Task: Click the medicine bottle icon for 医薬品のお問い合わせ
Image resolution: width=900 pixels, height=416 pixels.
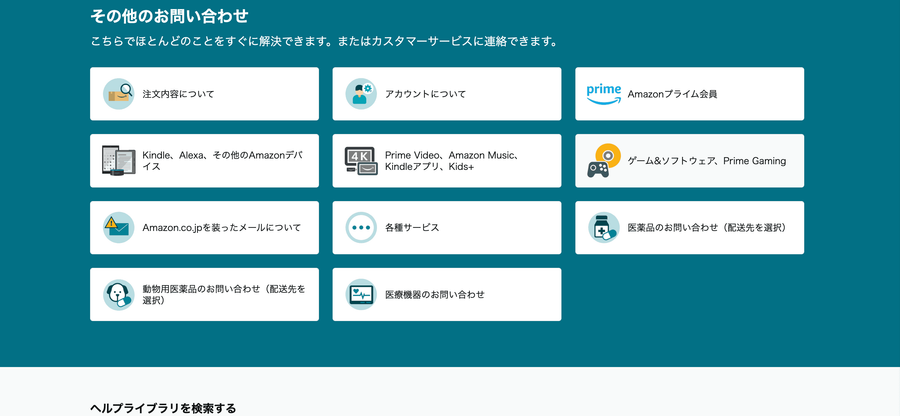Action: 604,228
